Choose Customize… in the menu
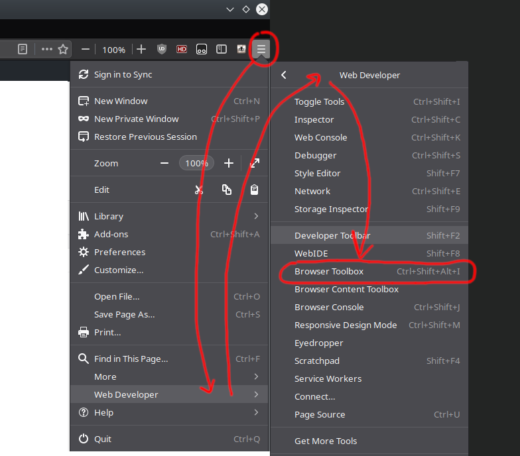 tap(169, 270)
